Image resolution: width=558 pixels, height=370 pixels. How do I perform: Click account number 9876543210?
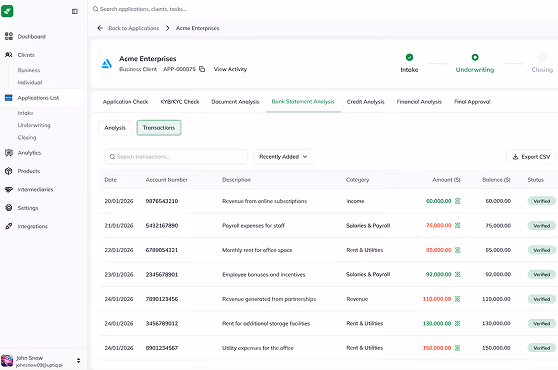coord(162,201)
